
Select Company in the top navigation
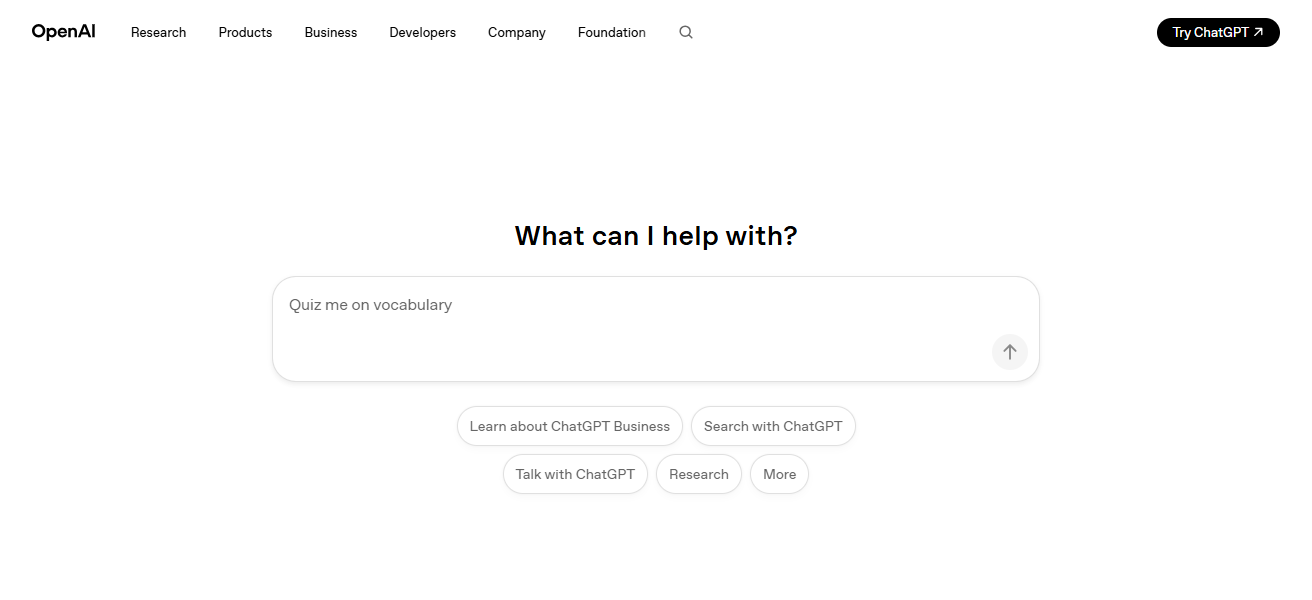(516, 32)
